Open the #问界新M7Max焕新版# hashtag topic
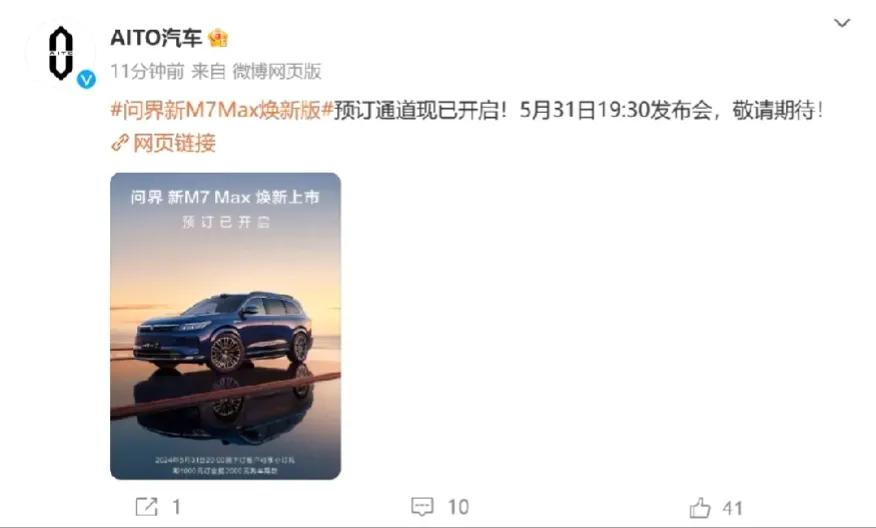The image size is (876, 528). coord(222,110)
